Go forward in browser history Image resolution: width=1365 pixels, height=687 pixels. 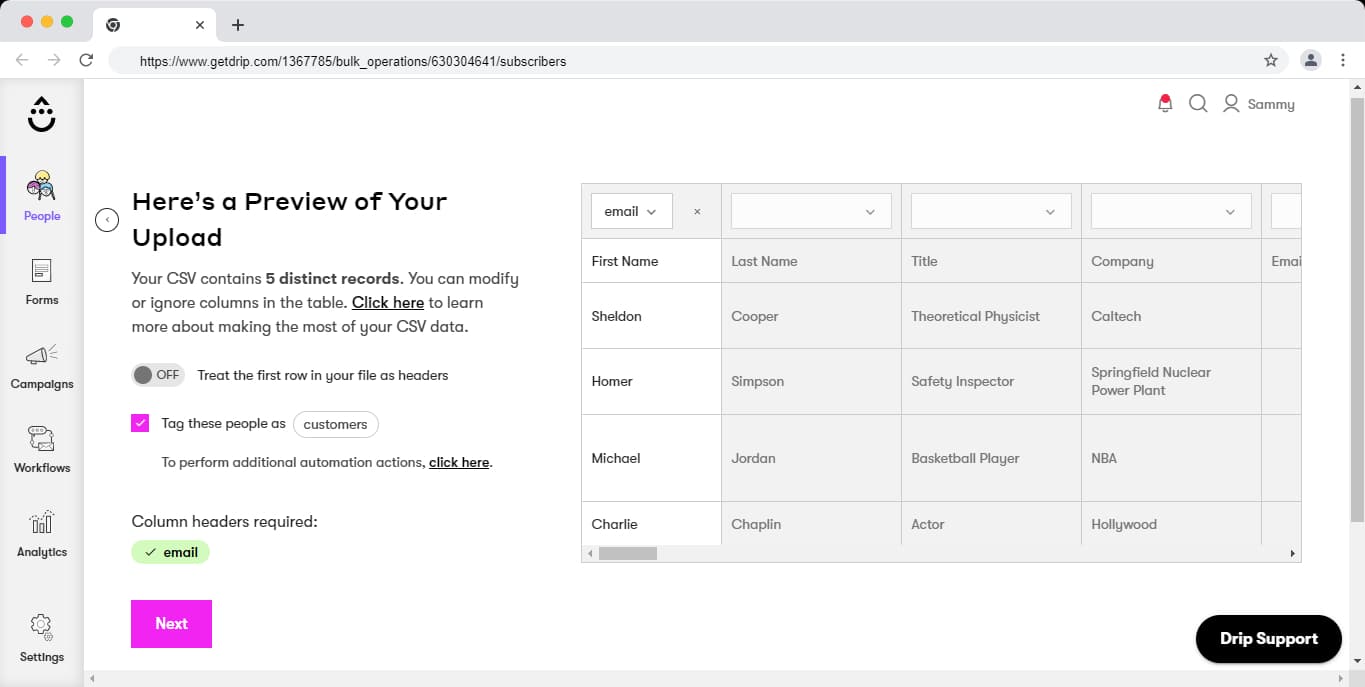[x=54, y=60]
